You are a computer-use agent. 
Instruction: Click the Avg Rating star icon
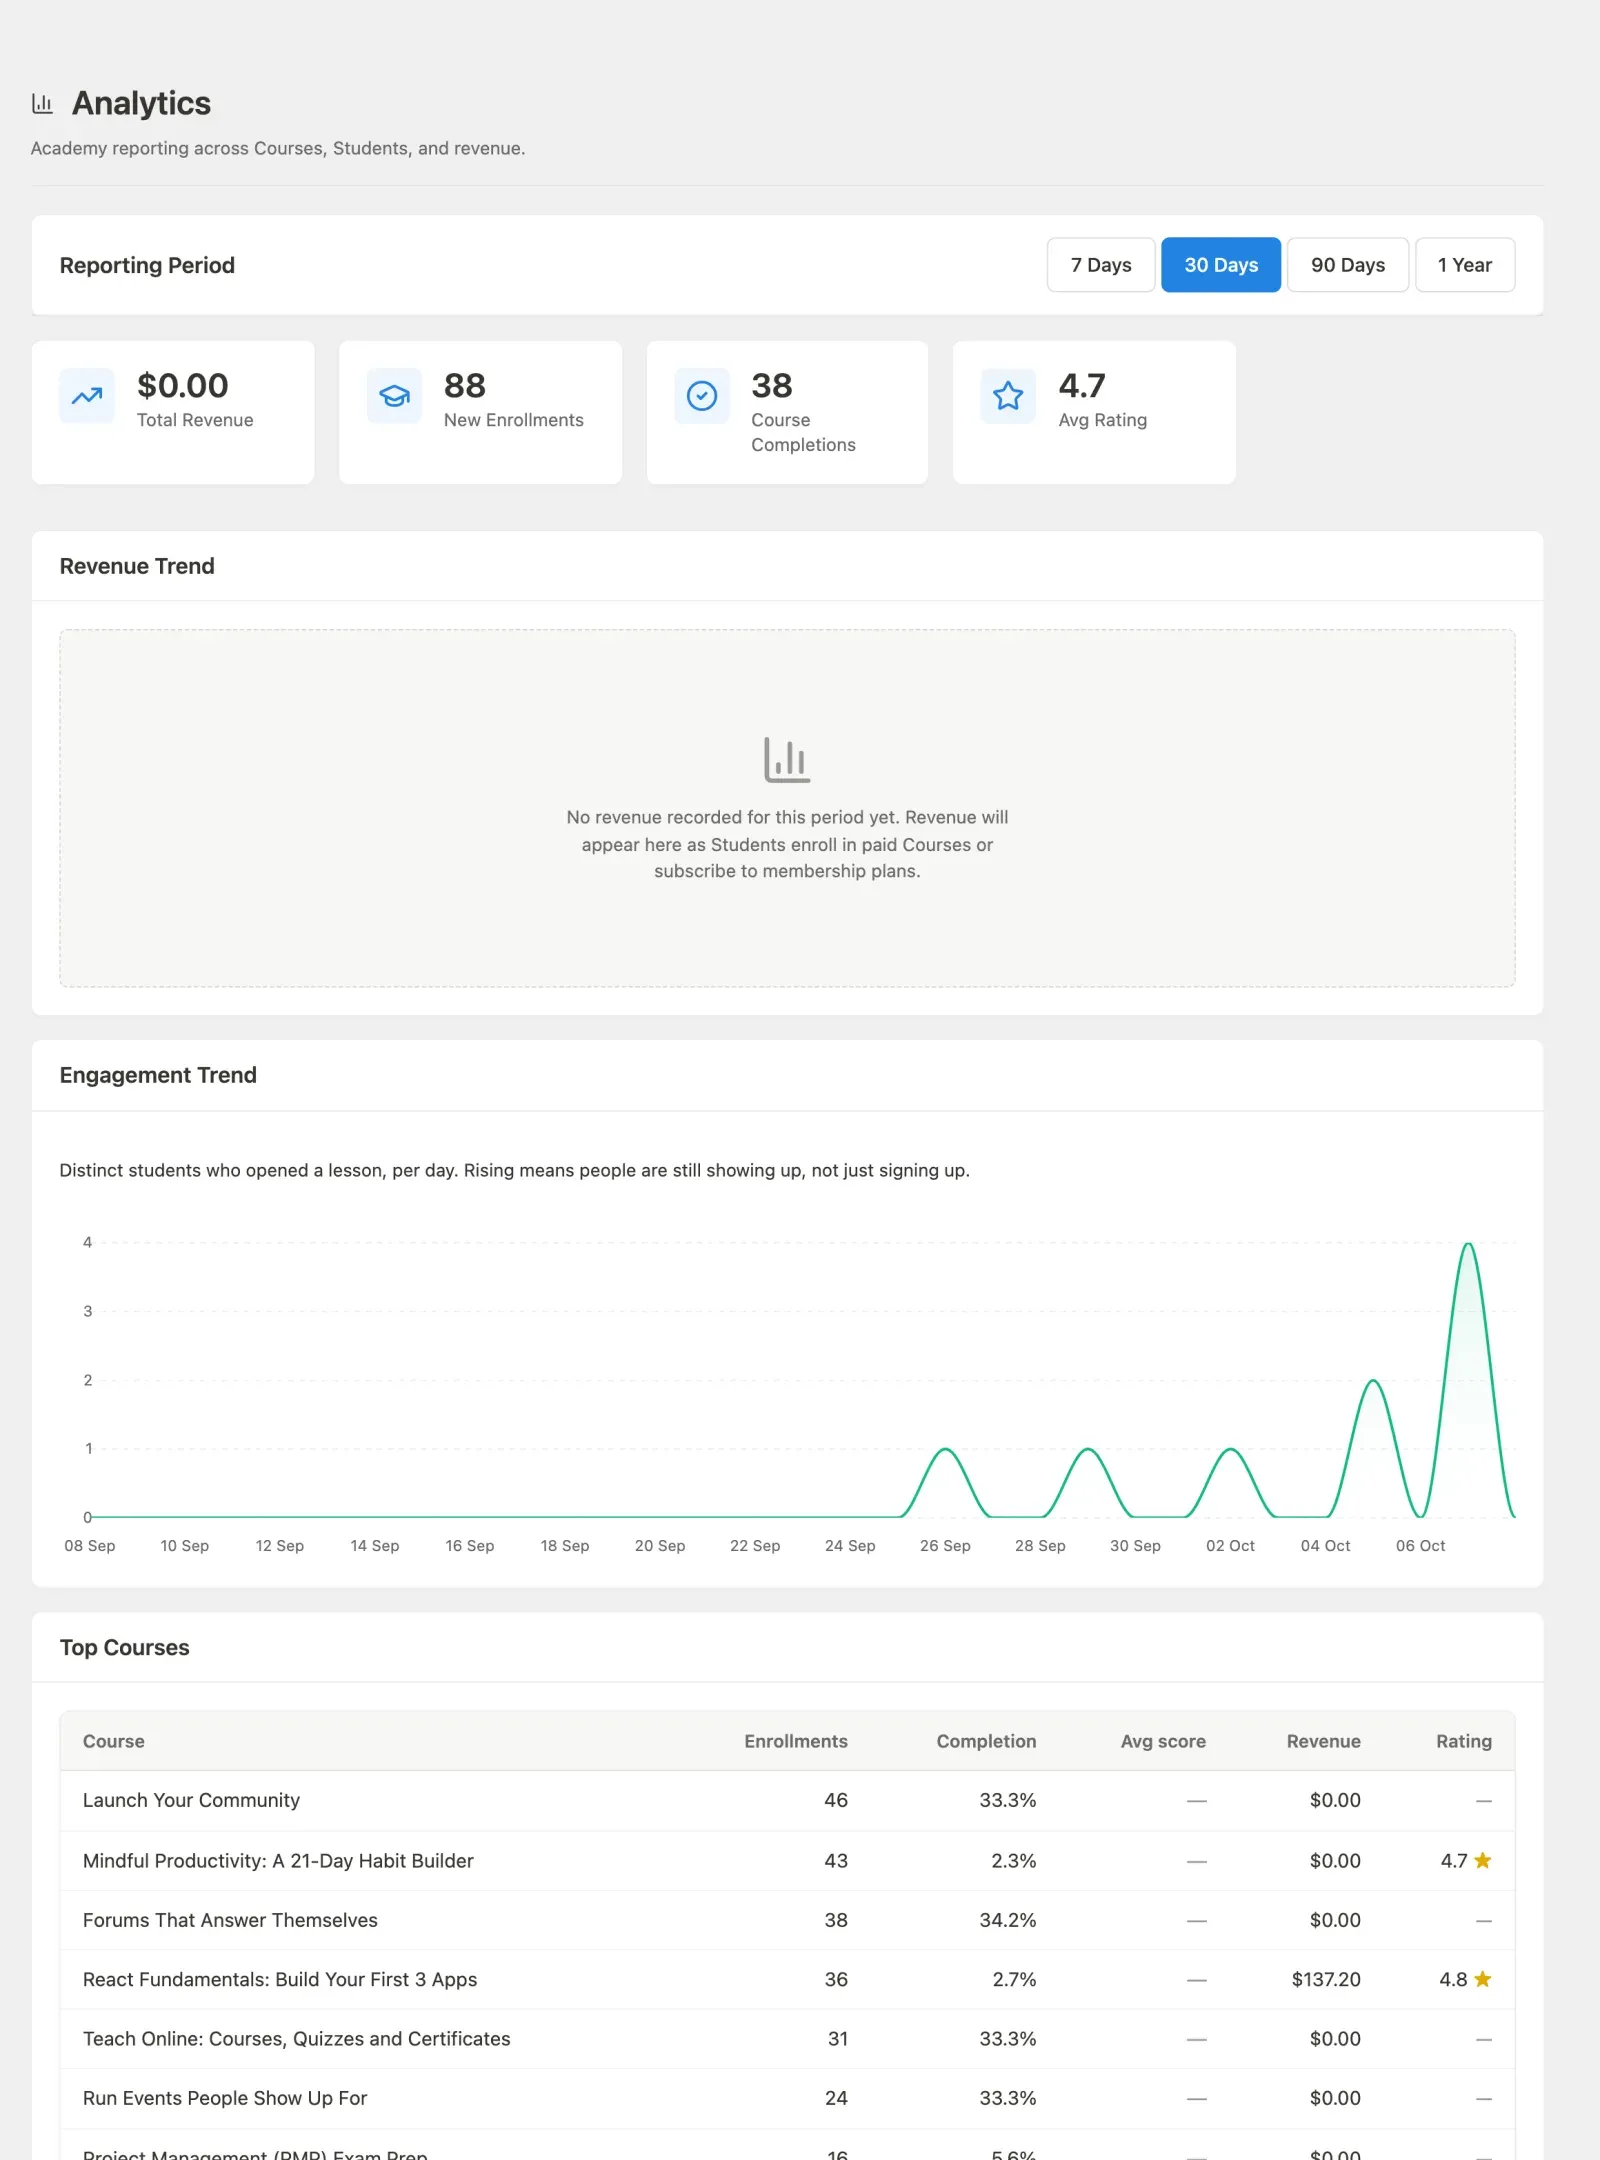(x=1008, y=396)
